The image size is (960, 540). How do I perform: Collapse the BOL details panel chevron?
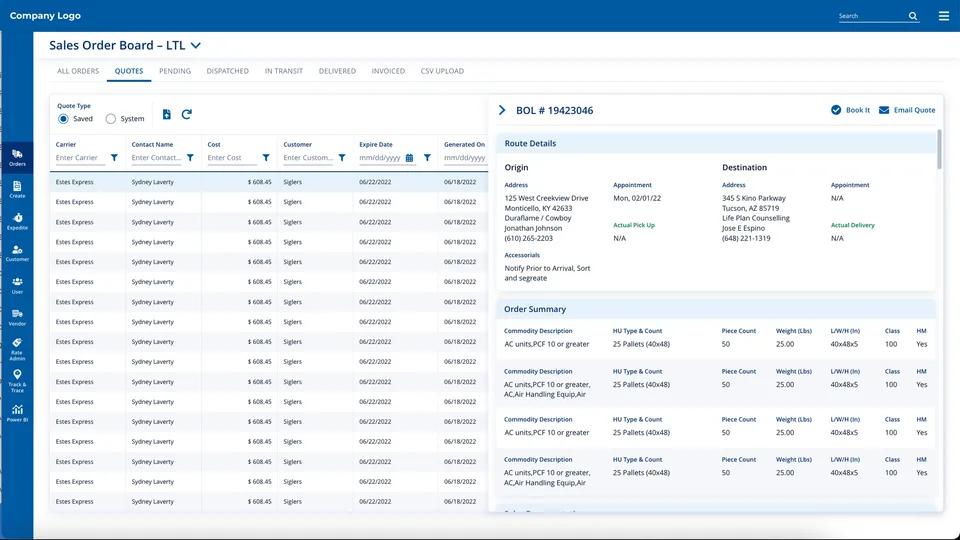click(x=502, y=110)
